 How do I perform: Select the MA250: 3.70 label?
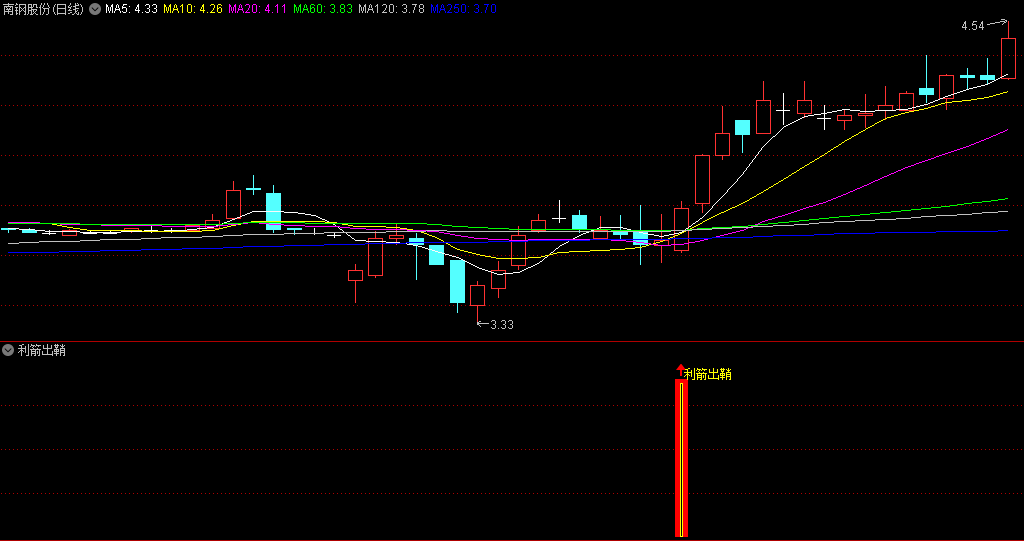pyautogui.click(x=464, y=9)
